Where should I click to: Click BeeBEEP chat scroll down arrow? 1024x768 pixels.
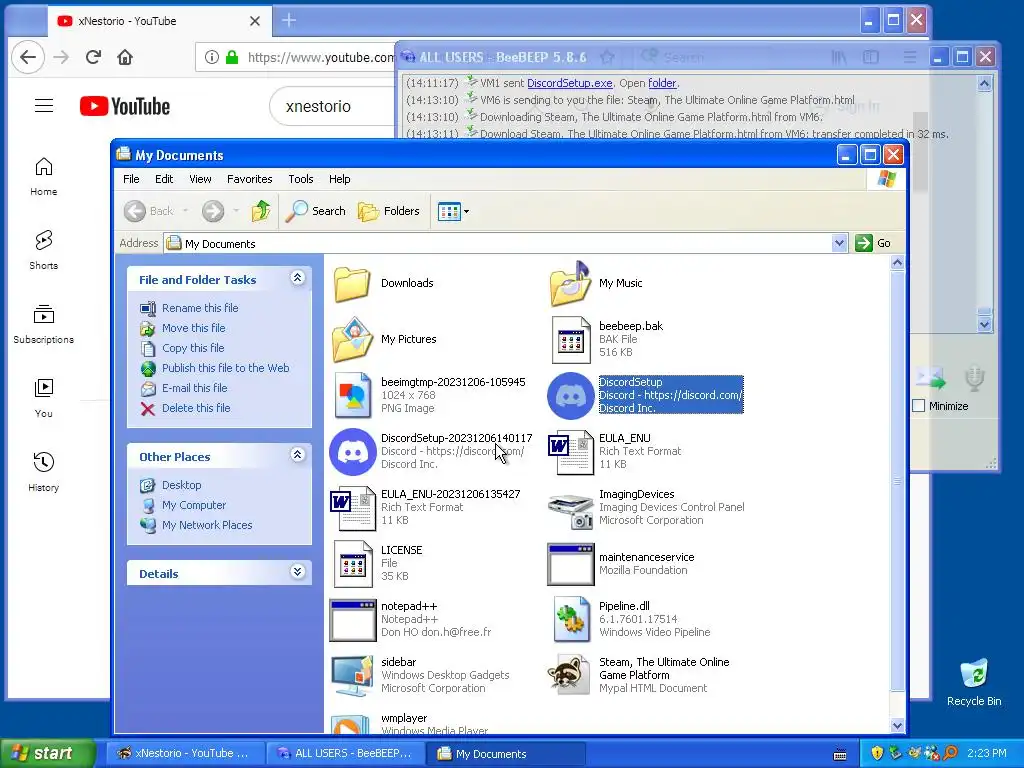[x=984, y=324]
